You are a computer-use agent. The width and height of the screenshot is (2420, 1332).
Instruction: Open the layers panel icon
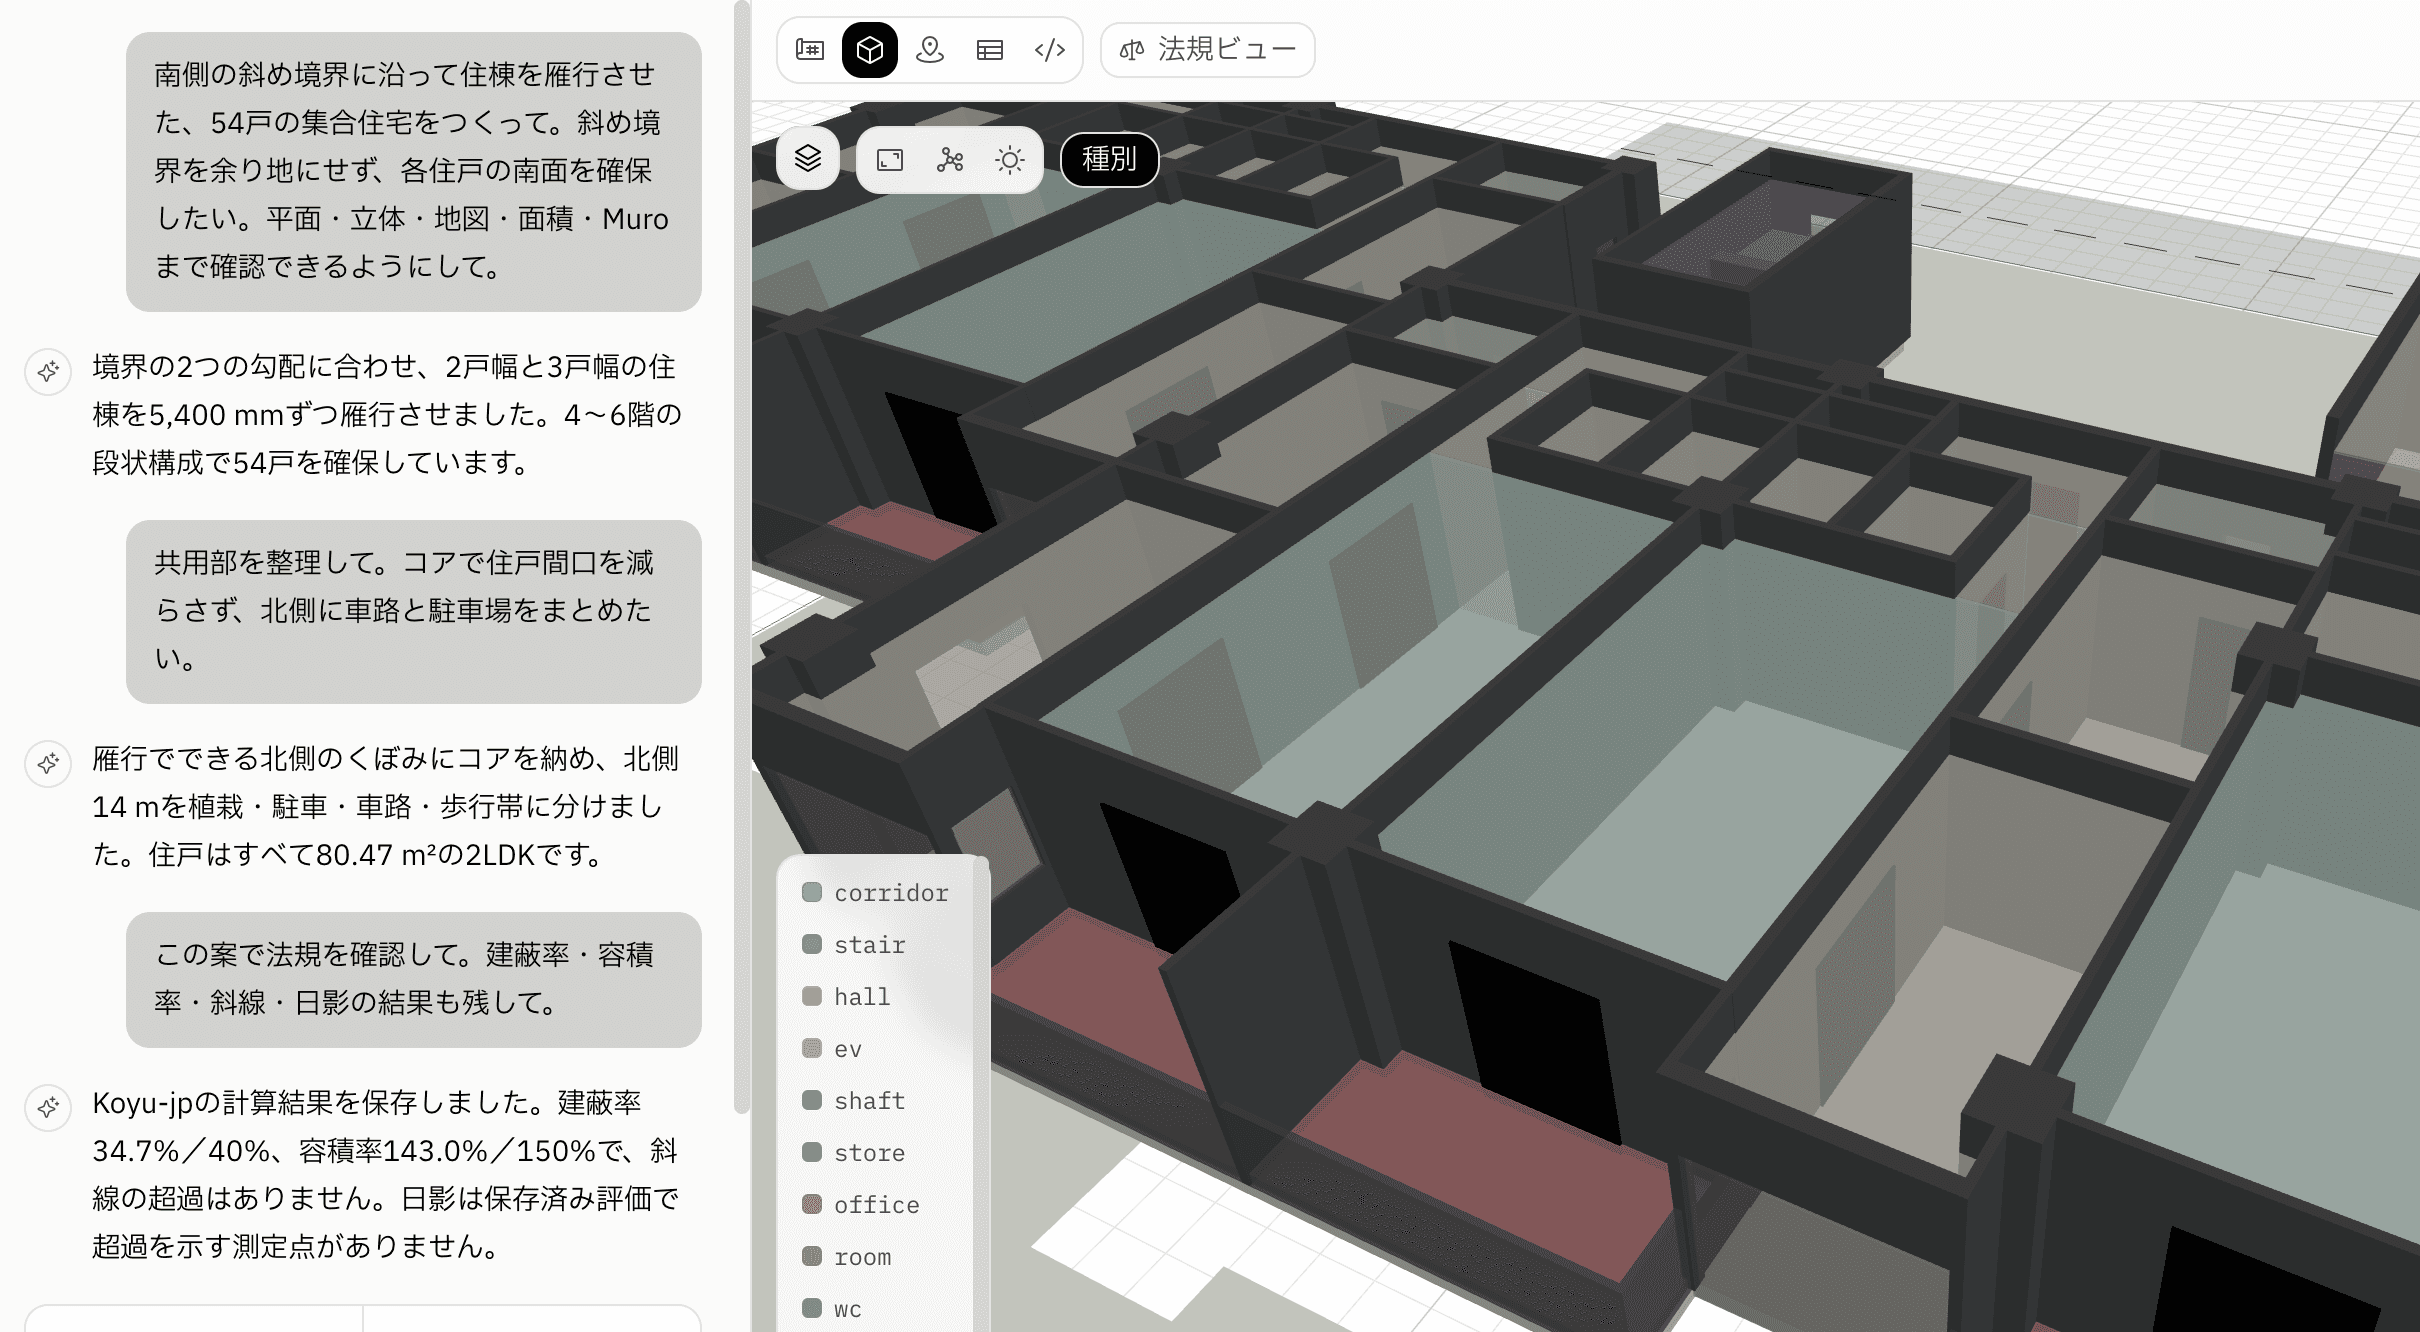(x=808, y=159)
